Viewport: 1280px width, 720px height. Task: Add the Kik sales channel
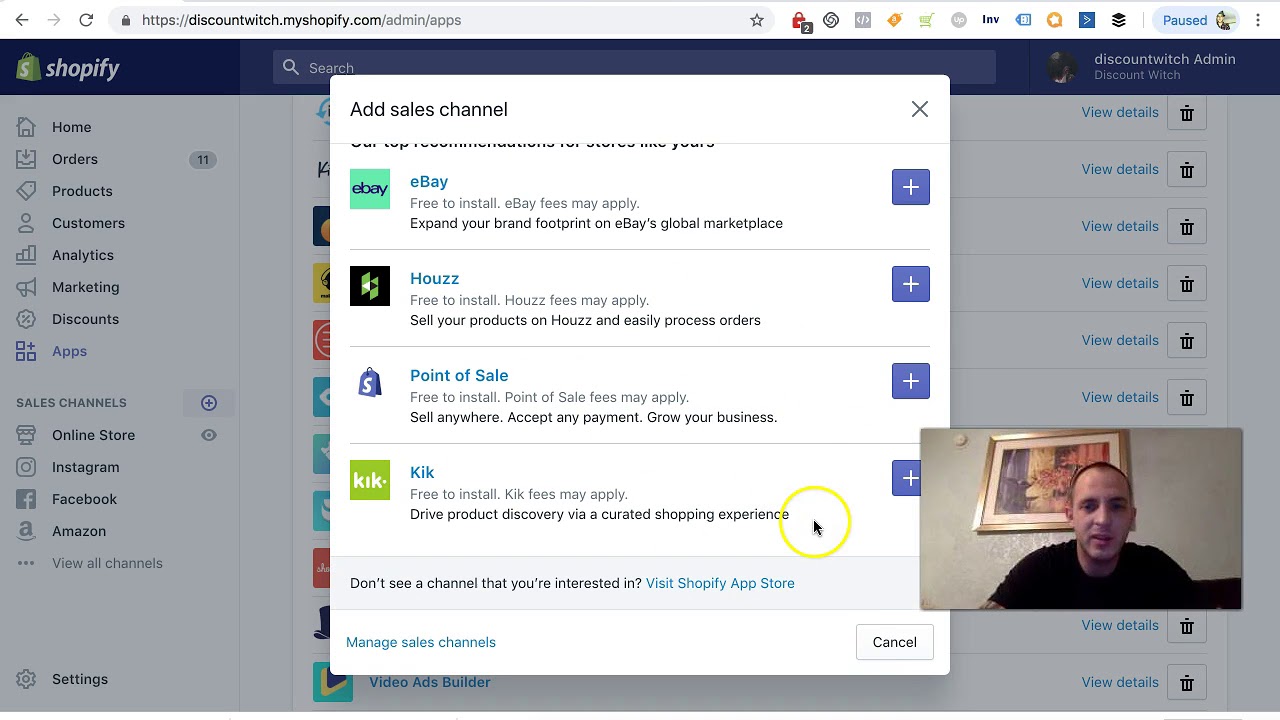(x=906, y=478)
